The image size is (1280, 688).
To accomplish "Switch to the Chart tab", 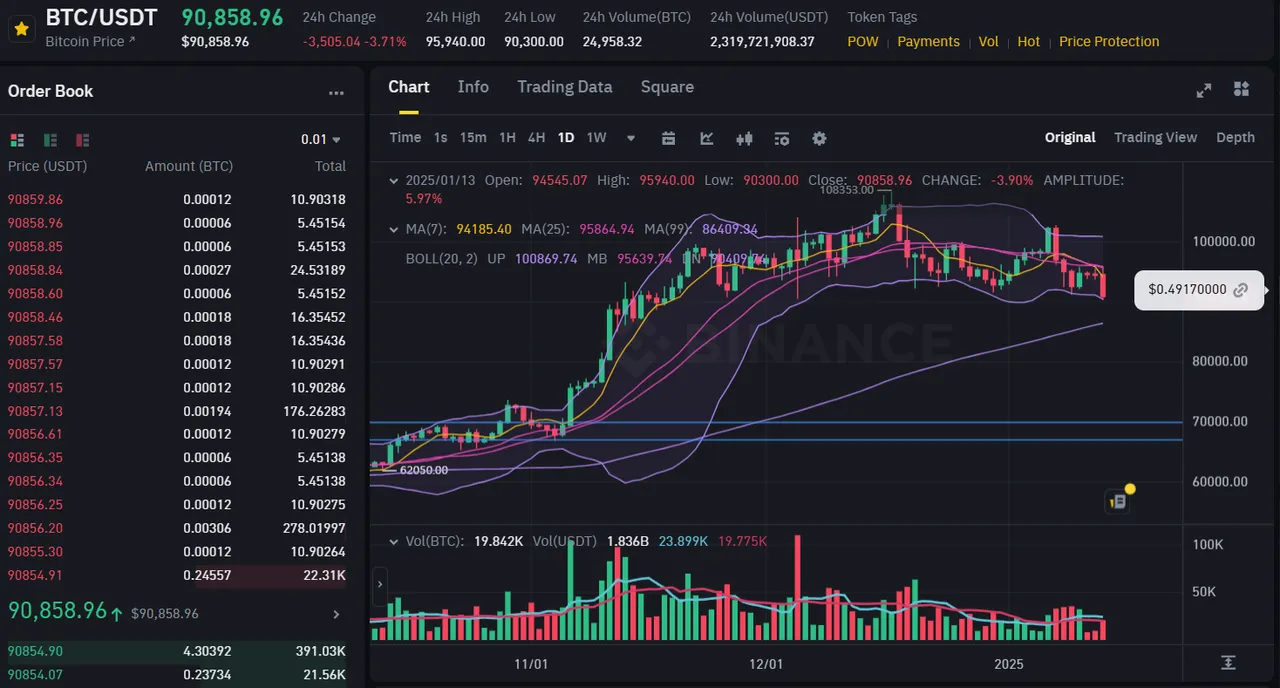I will pyautogui.click(x=409, y=87).
